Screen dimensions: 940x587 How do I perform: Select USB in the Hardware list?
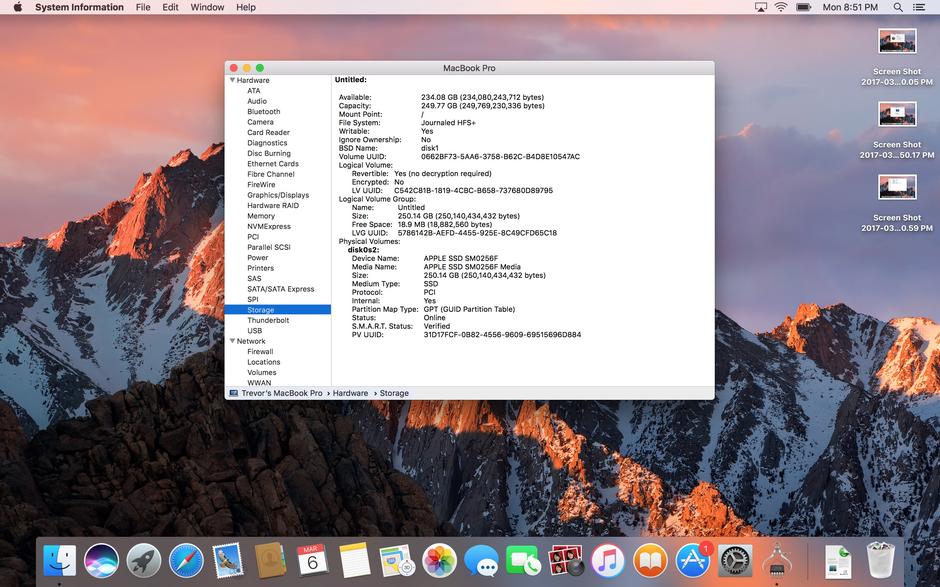[x=254, y=330]
